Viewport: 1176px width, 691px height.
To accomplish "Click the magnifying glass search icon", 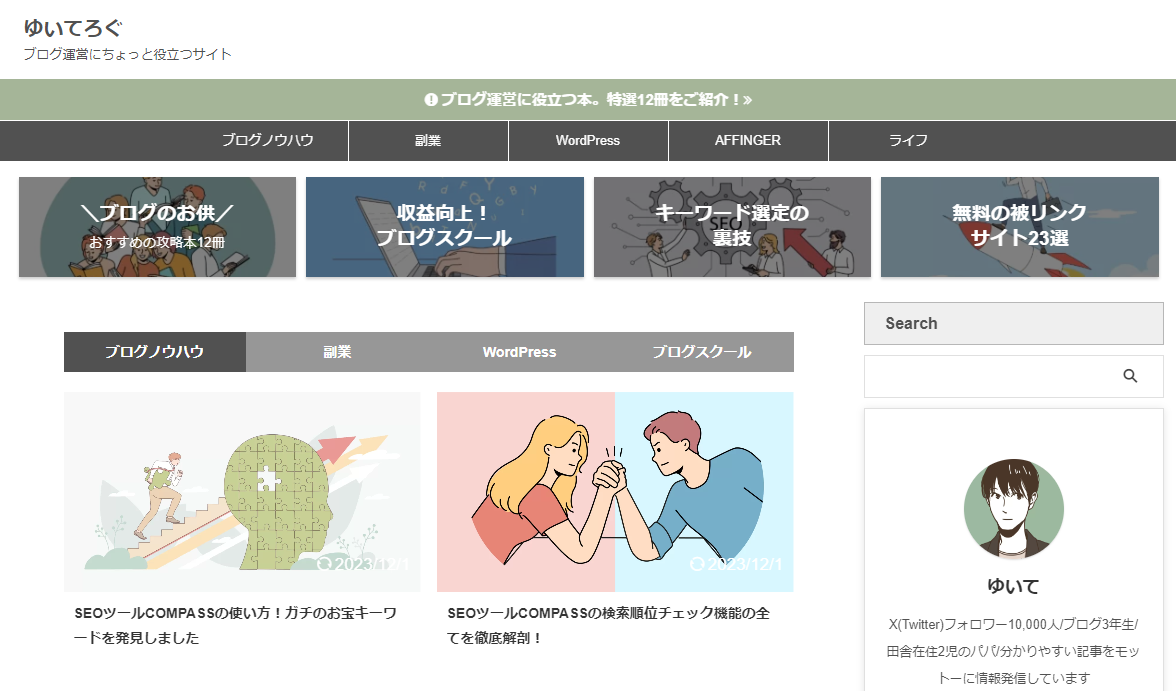I will [1131, 376].
